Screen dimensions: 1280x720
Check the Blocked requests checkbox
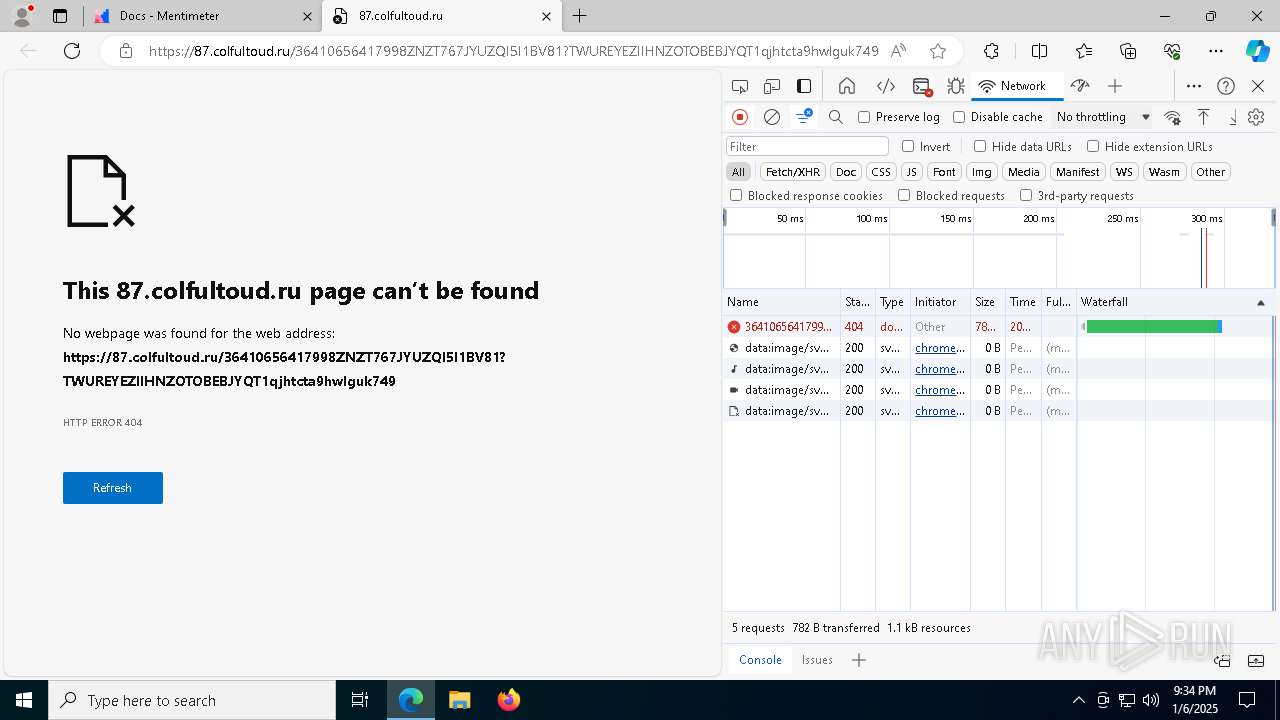point(904,195)
